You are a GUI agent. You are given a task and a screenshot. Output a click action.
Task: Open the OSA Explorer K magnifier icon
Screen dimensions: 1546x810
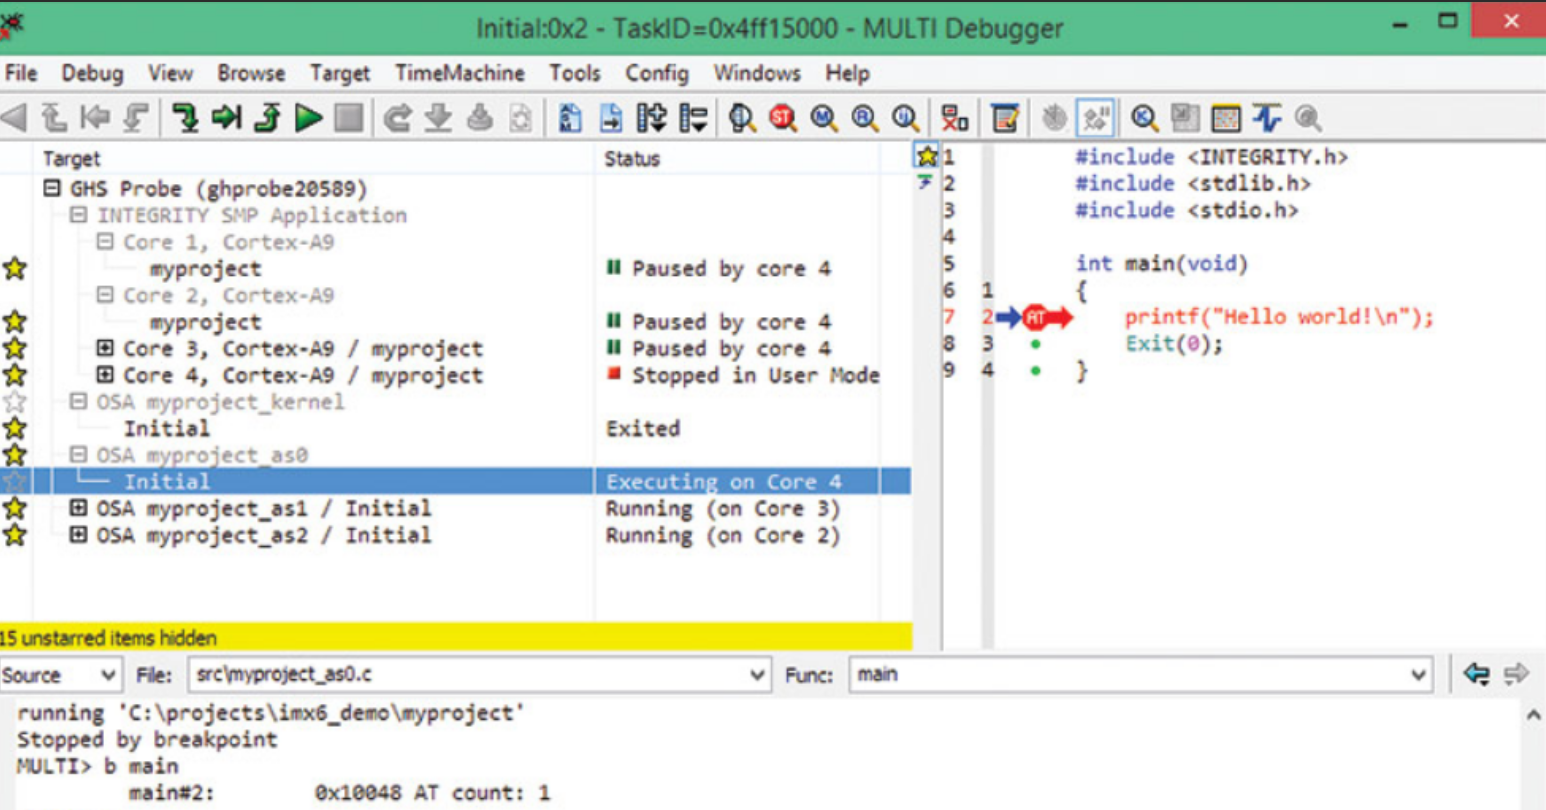1144,118
